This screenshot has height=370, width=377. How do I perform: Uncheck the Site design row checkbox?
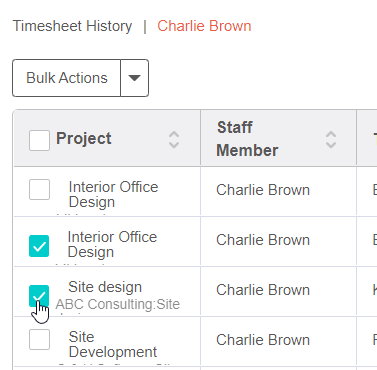(39, 296)
